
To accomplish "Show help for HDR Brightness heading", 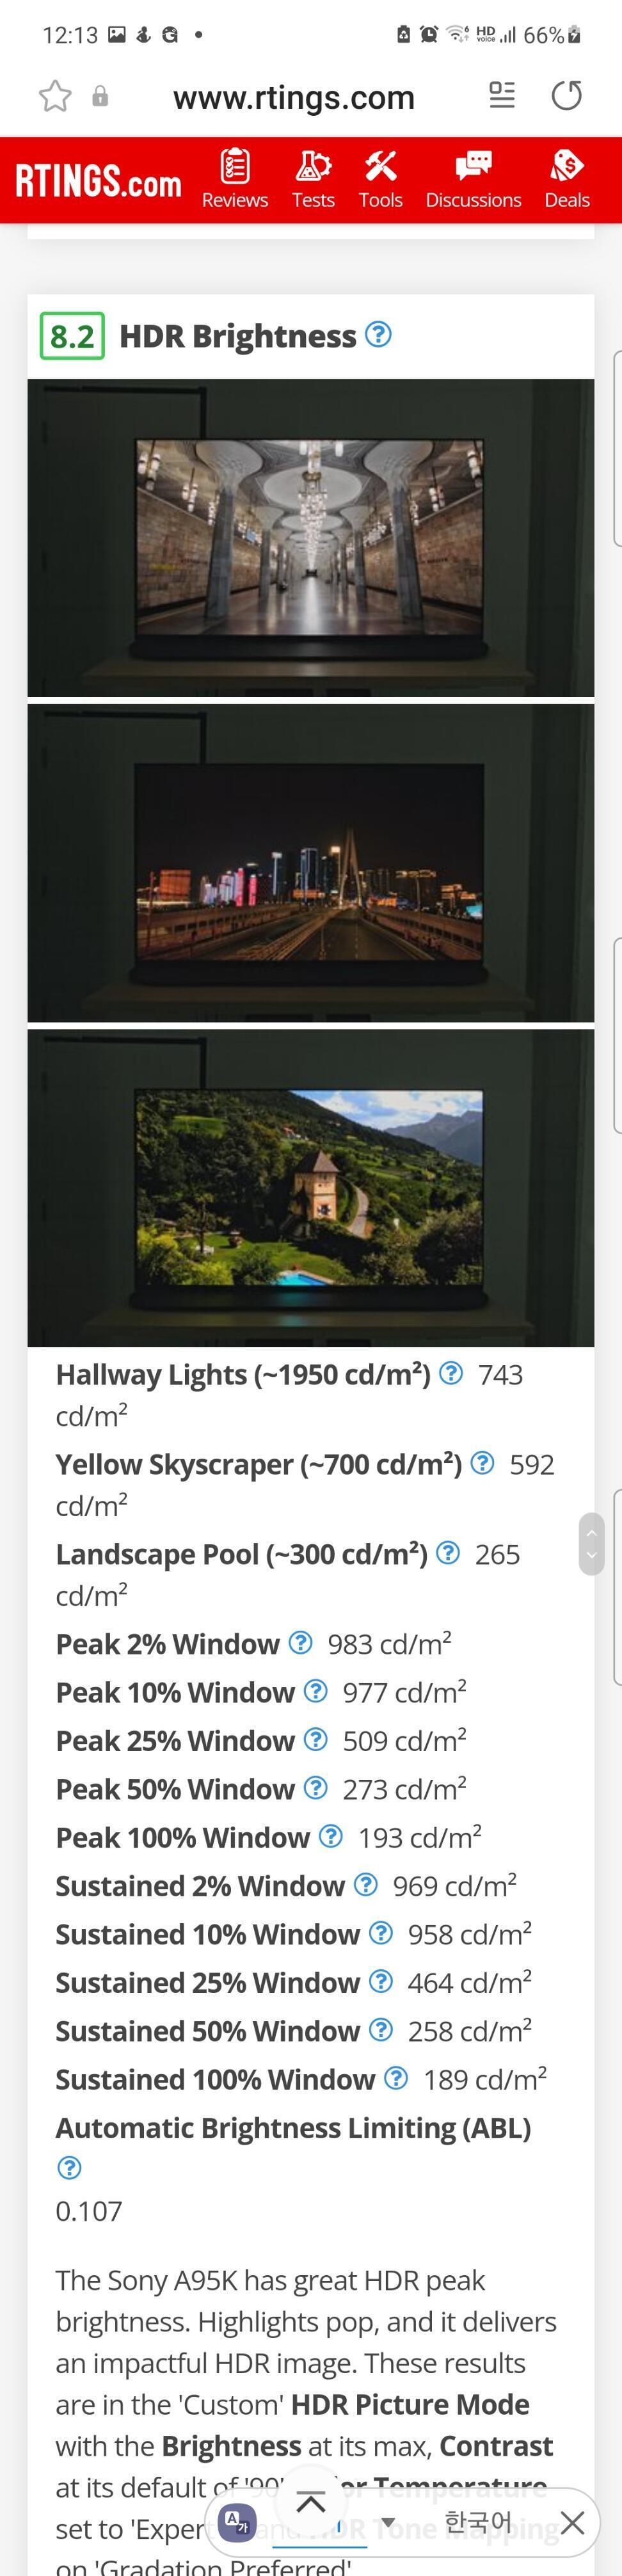I will [378, 335].
